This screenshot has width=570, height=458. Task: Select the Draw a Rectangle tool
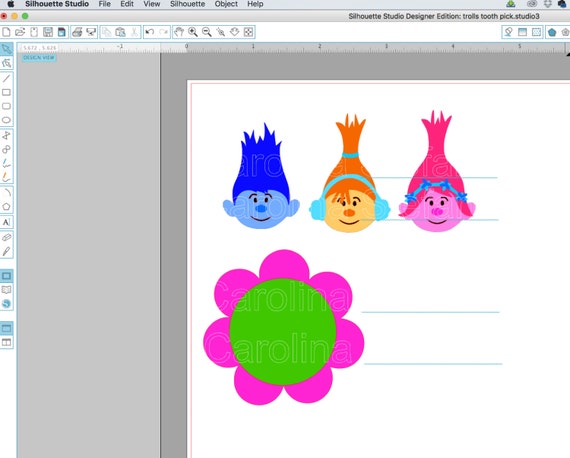7,92
